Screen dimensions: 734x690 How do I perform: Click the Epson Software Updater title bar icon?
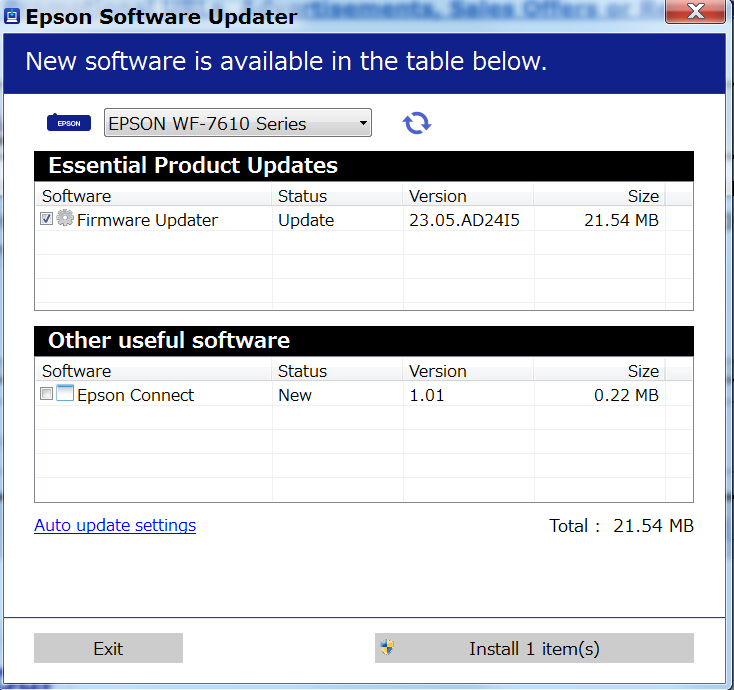coord(12,16)
